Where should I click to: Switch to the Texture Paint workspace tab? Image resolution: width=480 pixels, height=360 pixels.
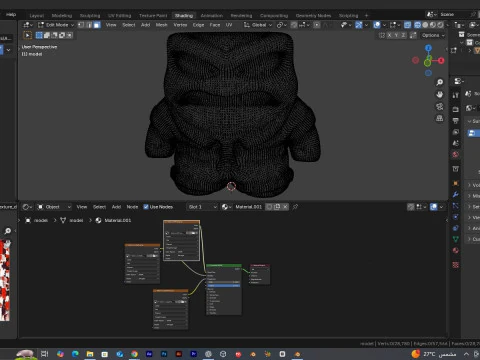[x=153, y=16]
